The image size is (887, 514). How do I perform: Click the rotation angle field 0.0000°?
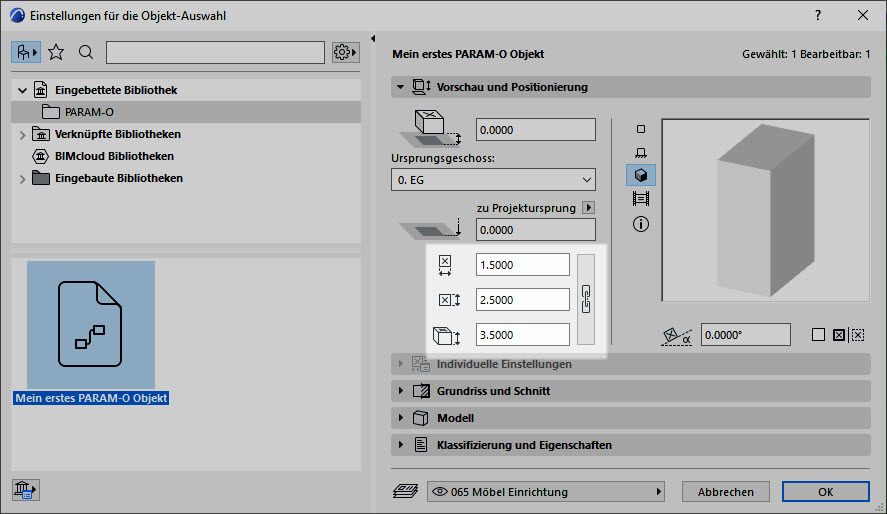coord(746,335)
